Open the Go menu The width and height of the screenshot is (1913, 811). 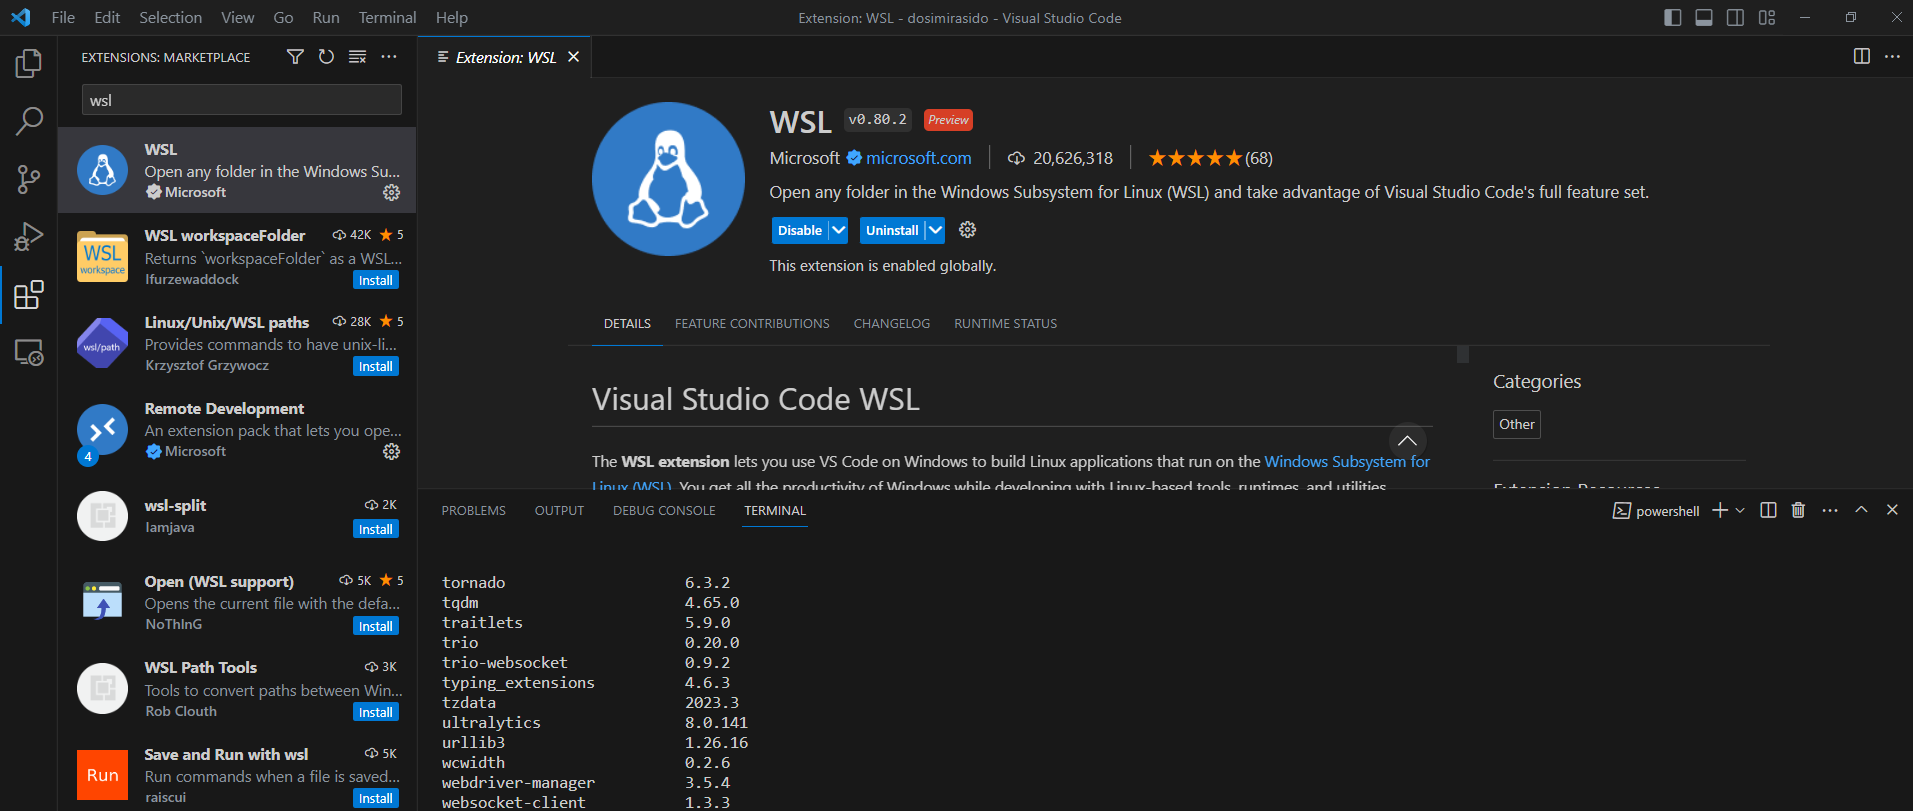[x=284, y=18]
